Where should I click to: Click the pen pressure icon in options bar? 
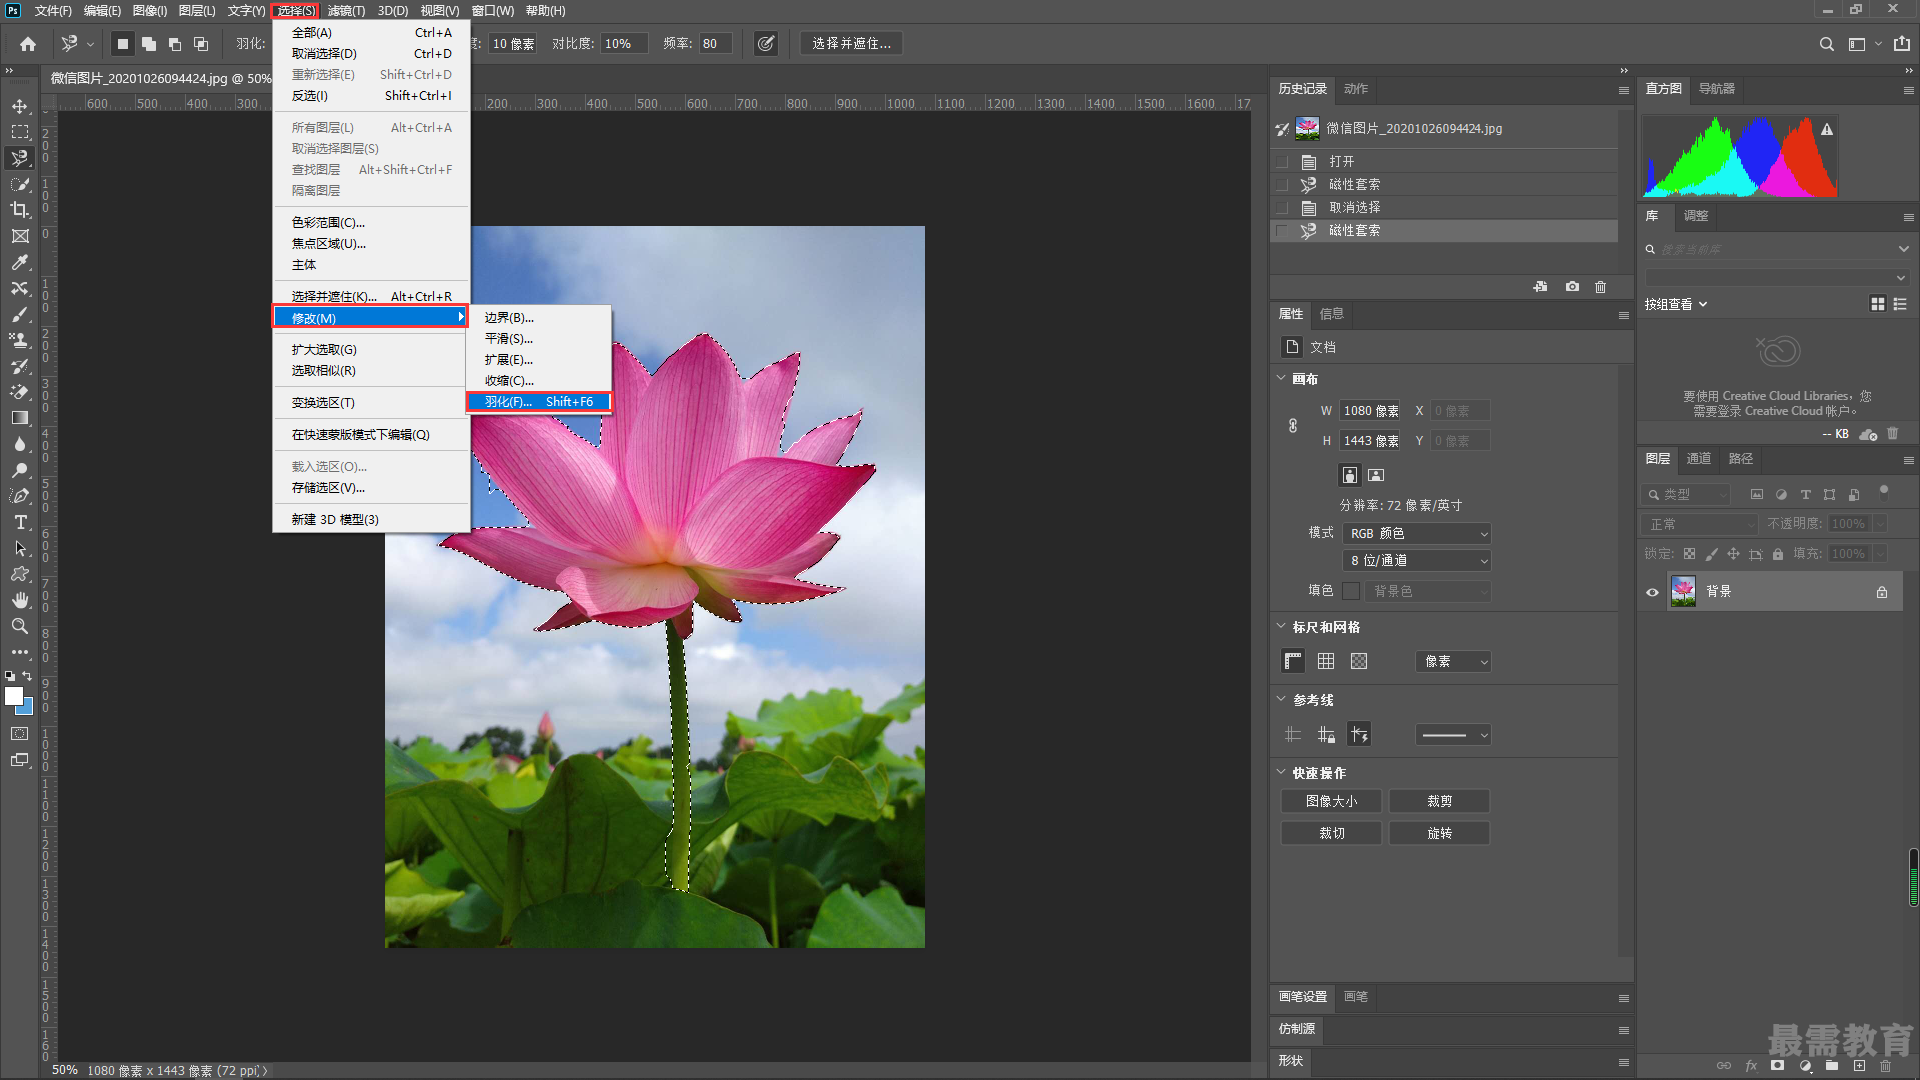[x=765, y=44]
